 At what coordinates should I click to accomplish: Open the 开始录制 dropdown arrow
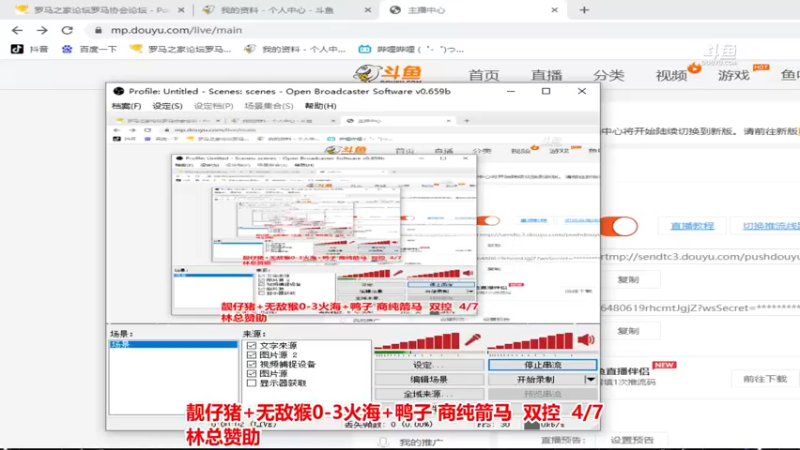pyautogui.click(x=590, y=380)
